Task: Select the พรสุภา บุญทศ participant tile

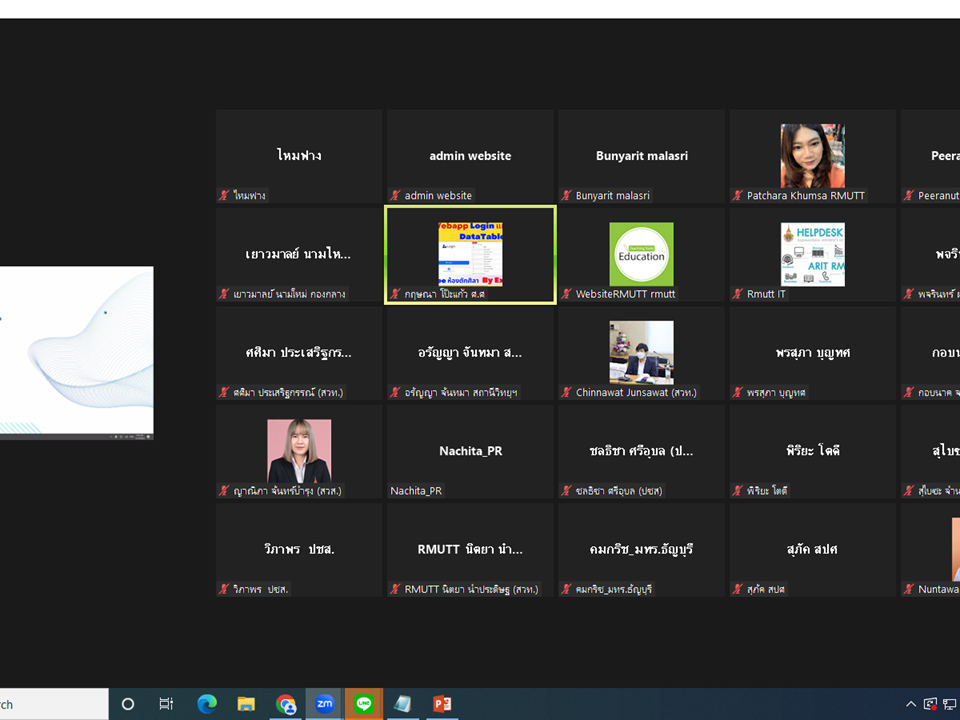Action: tap(812, 353)
